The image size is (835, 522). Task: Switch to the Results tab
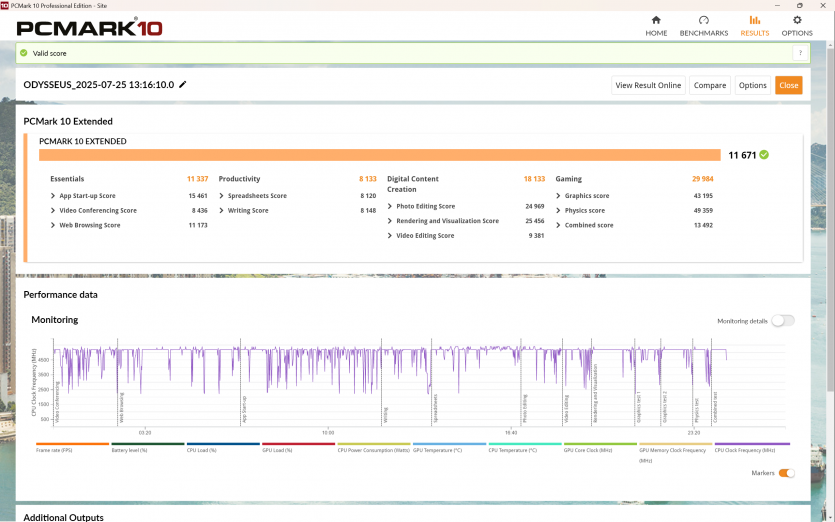coord(754,25)
